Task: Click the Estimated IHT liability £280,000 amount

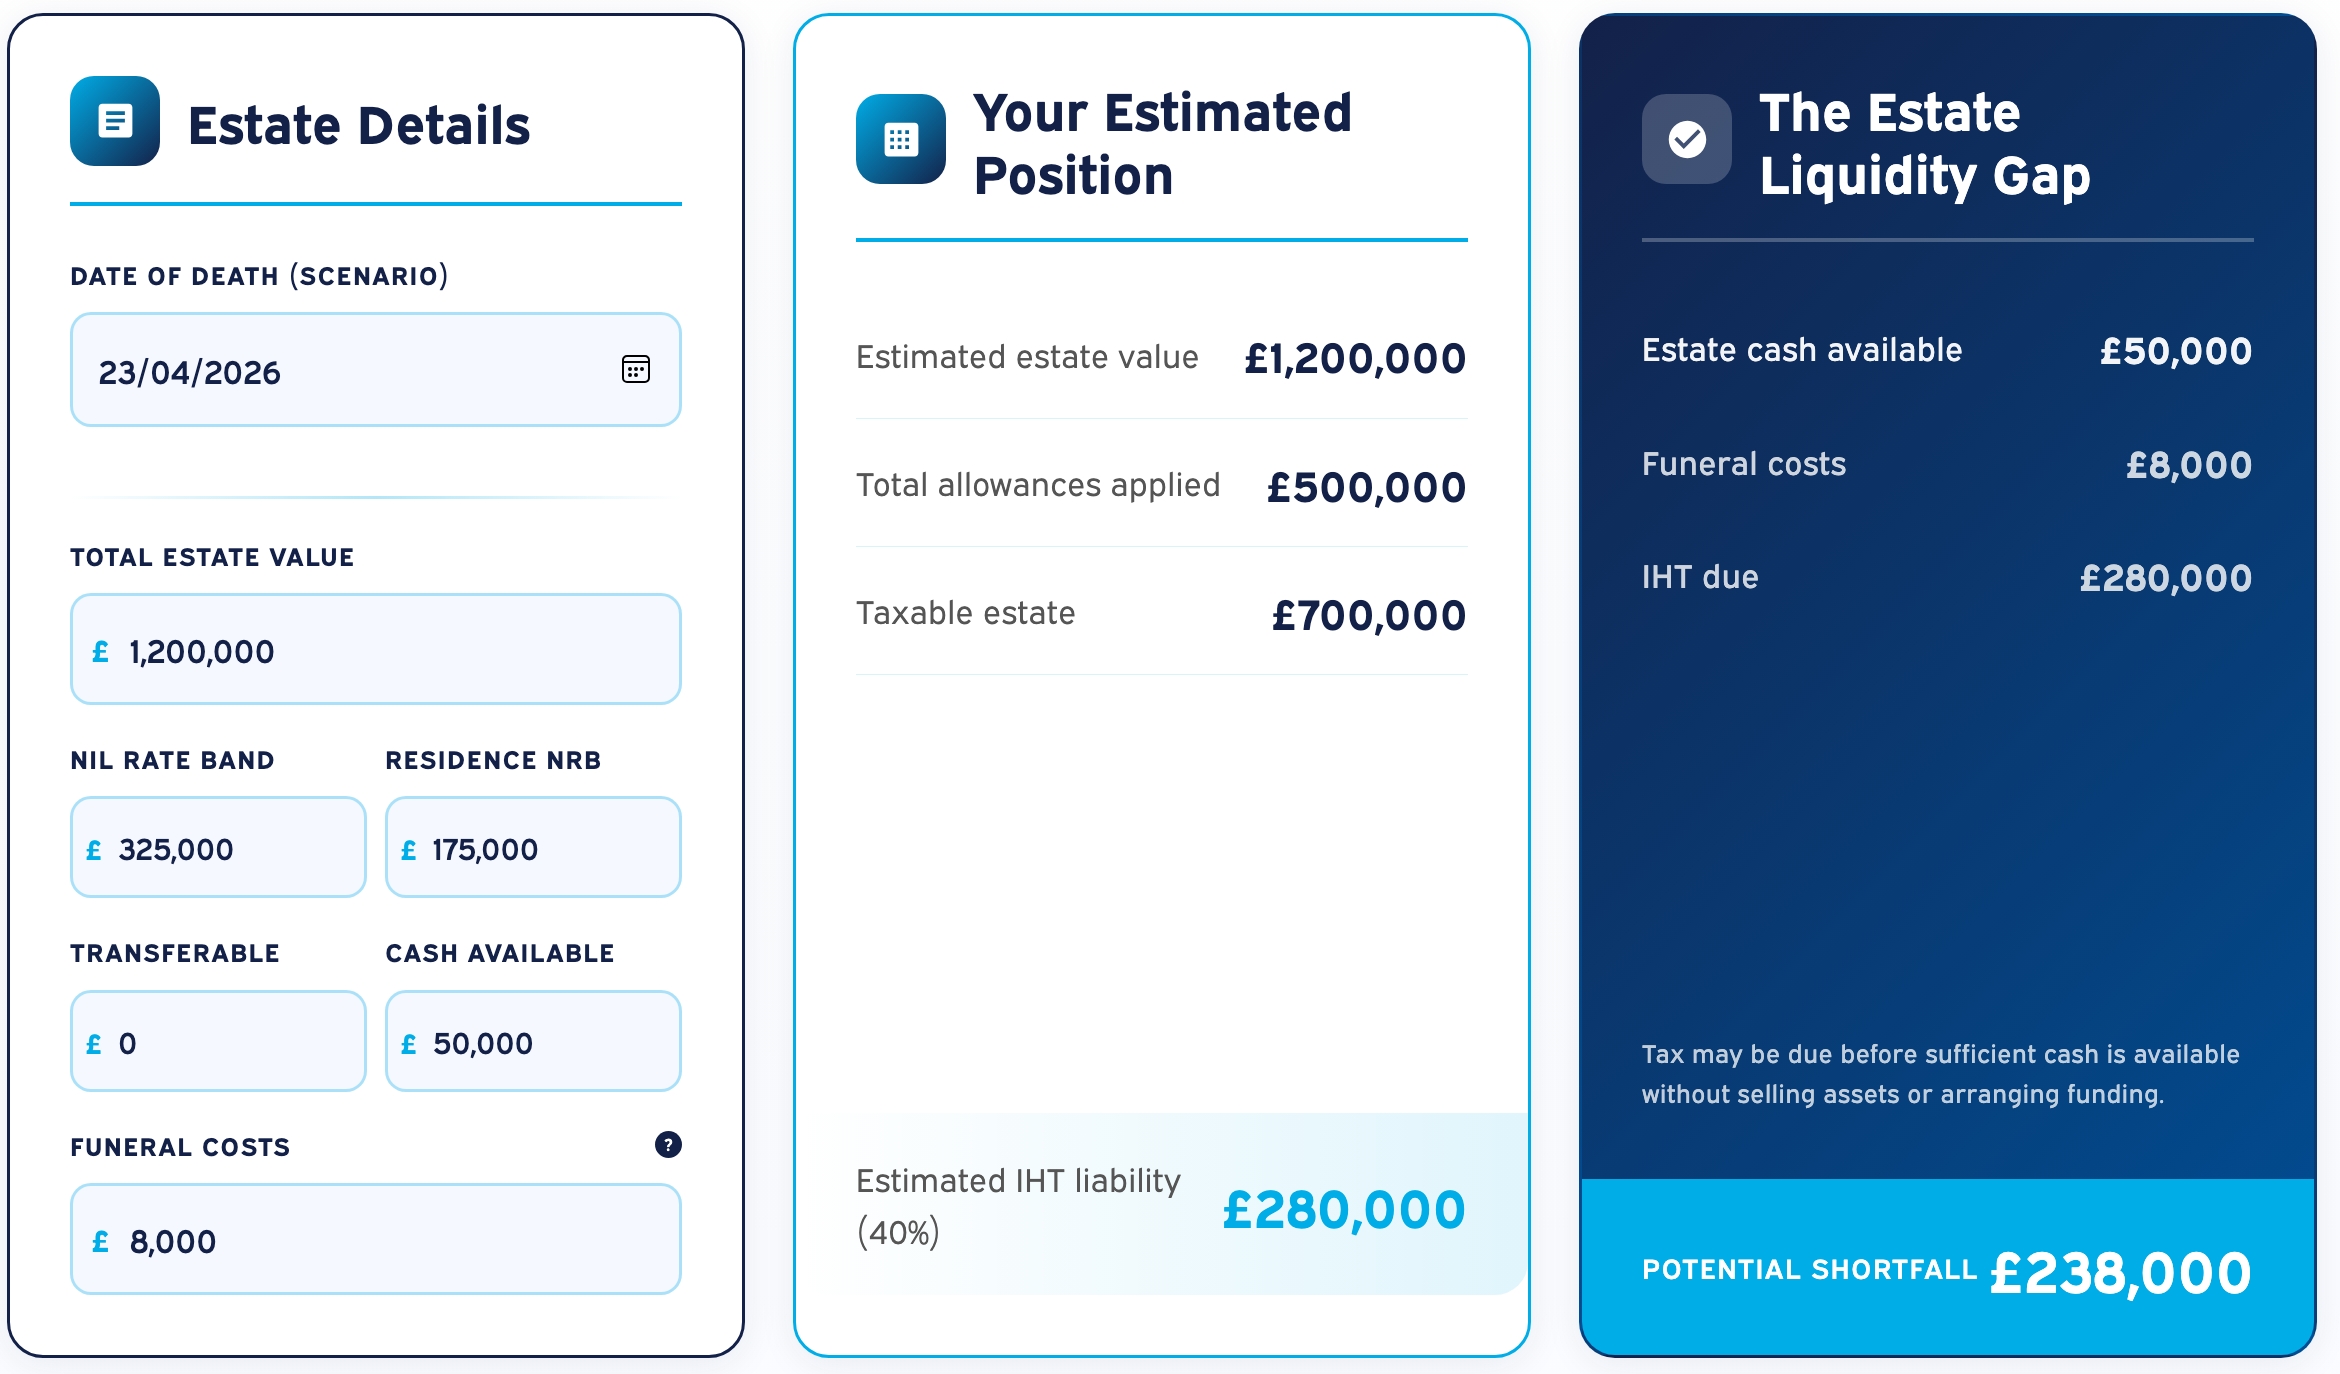Action: tap(1343, 1210)
